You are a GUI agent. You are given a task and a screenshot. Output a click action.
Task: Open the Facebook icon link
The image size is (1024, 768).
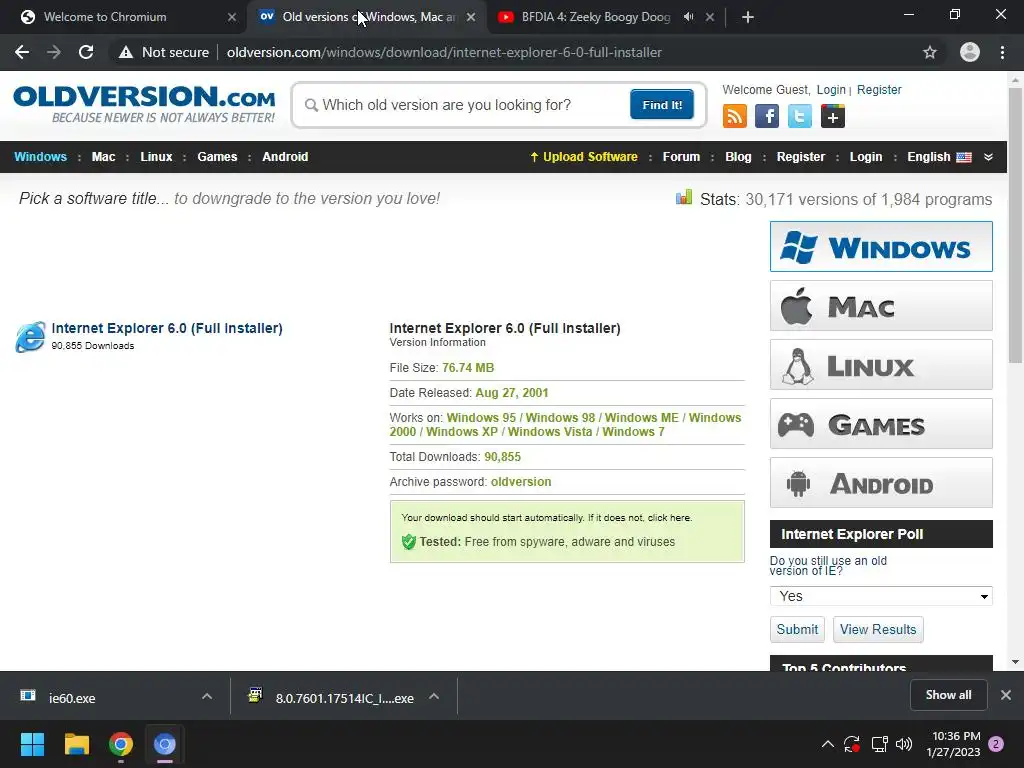point(767,116)
